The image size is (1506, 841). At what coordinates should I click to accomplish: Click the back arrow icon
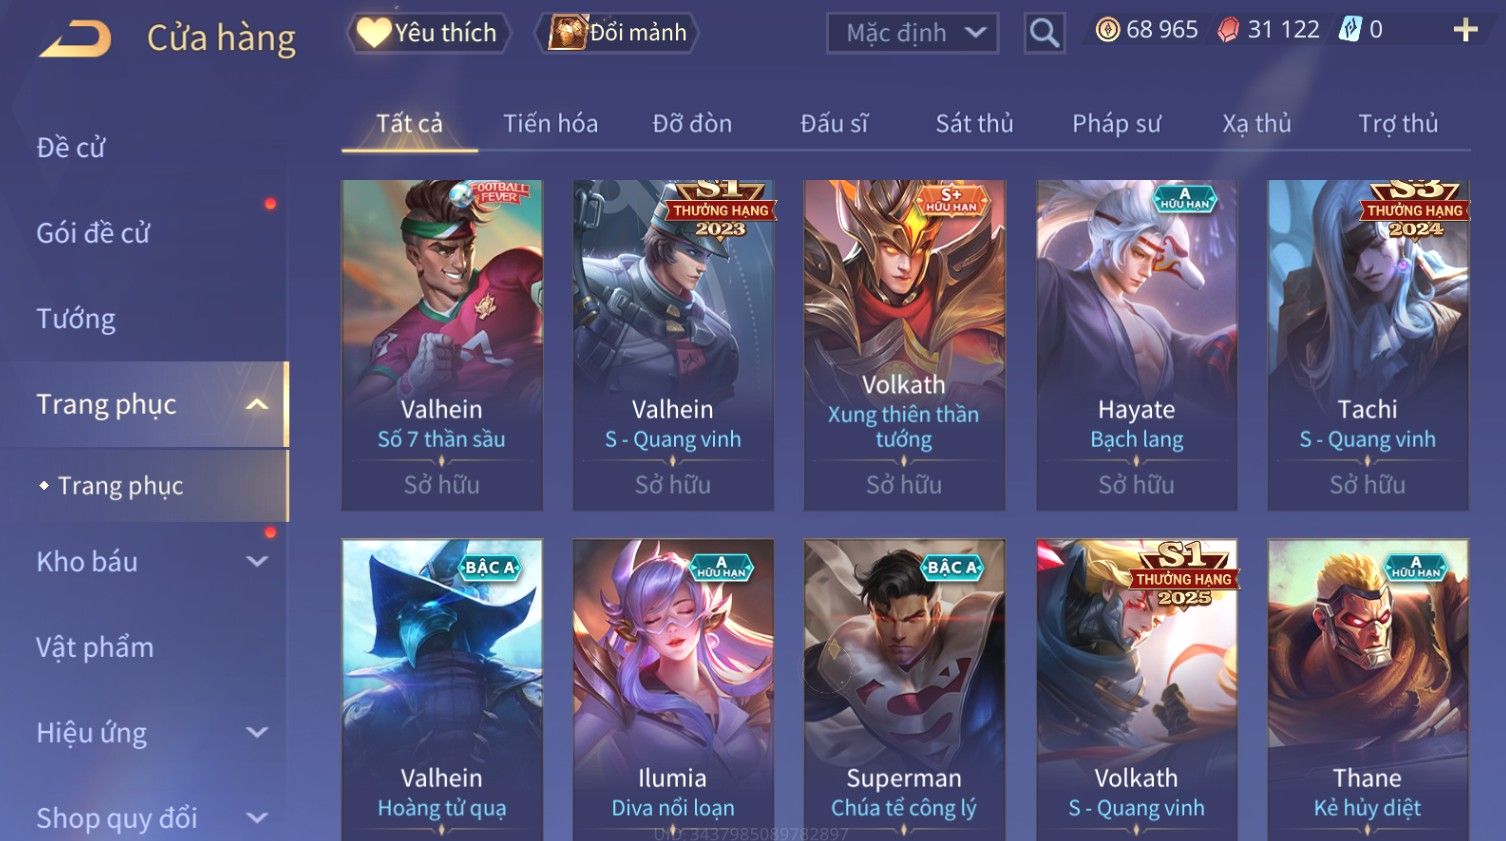75,39
